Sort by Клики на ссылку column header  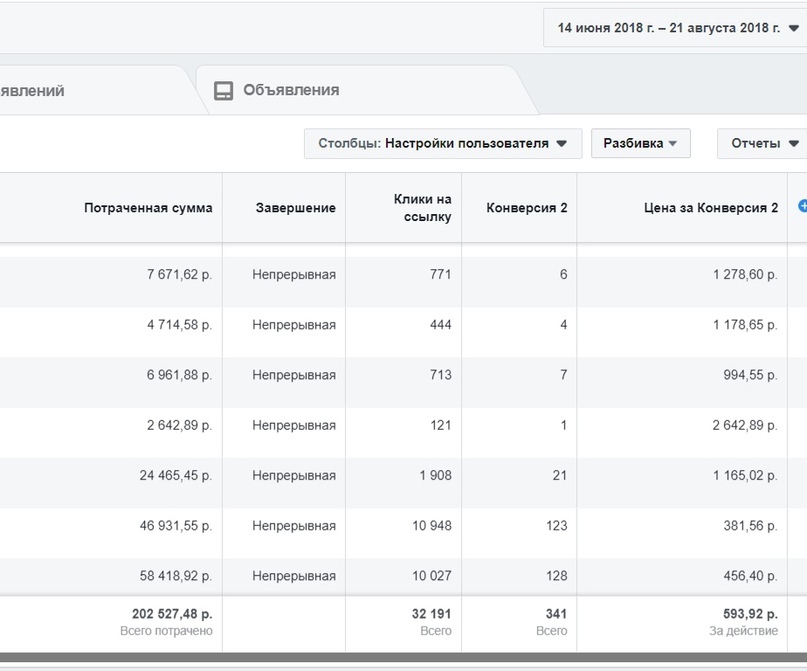click(x=423, y=208)
